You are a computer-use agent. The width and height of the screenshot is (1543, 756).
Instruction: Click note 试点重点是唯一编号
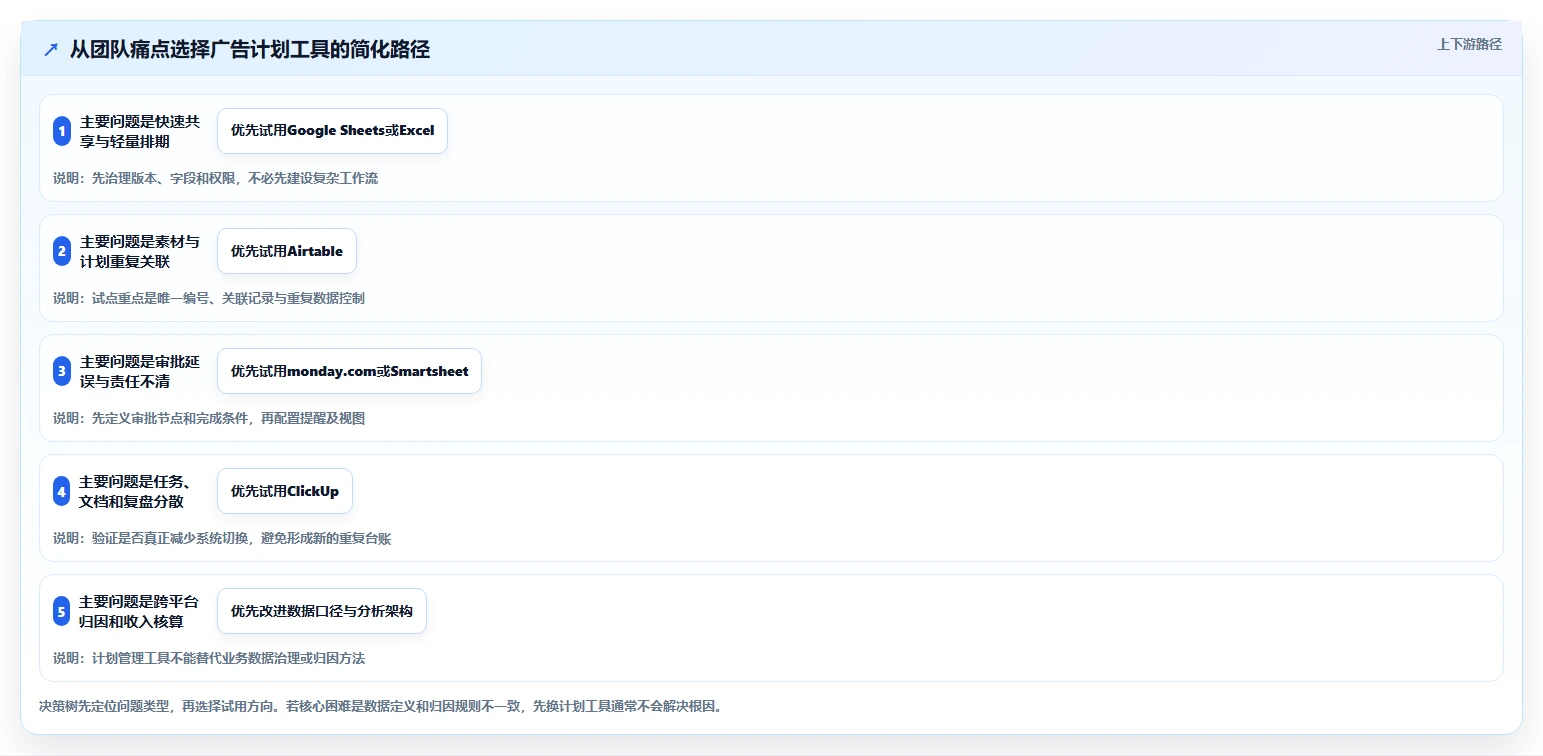(209, 298)
